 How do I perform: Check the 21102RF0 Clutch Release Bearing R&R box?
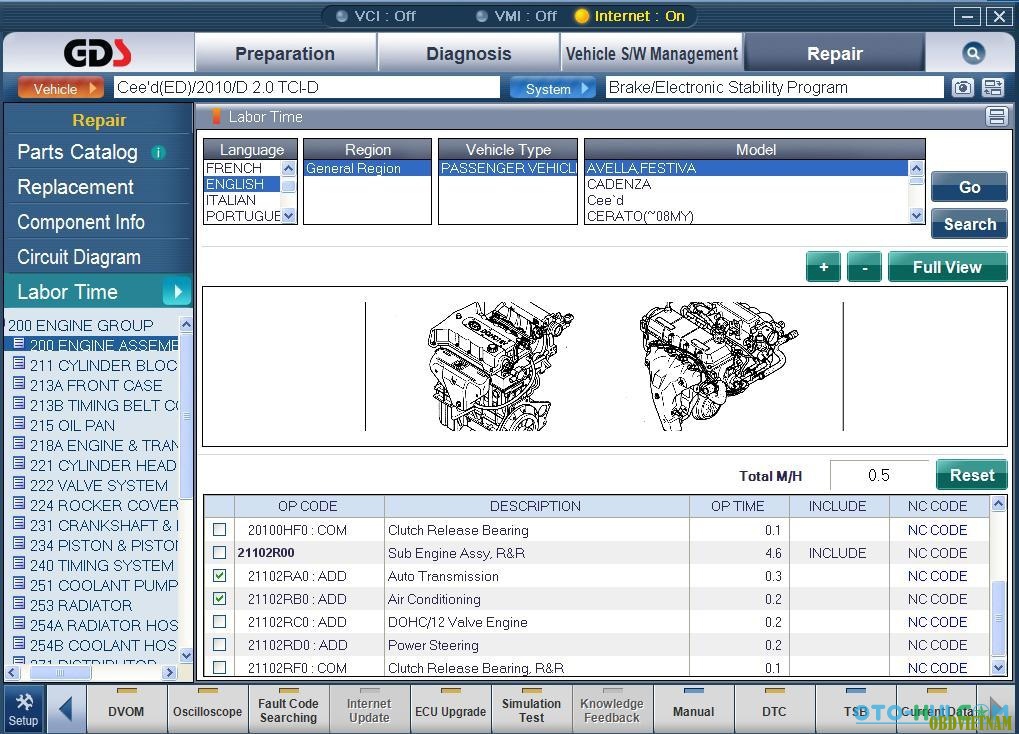220,667
